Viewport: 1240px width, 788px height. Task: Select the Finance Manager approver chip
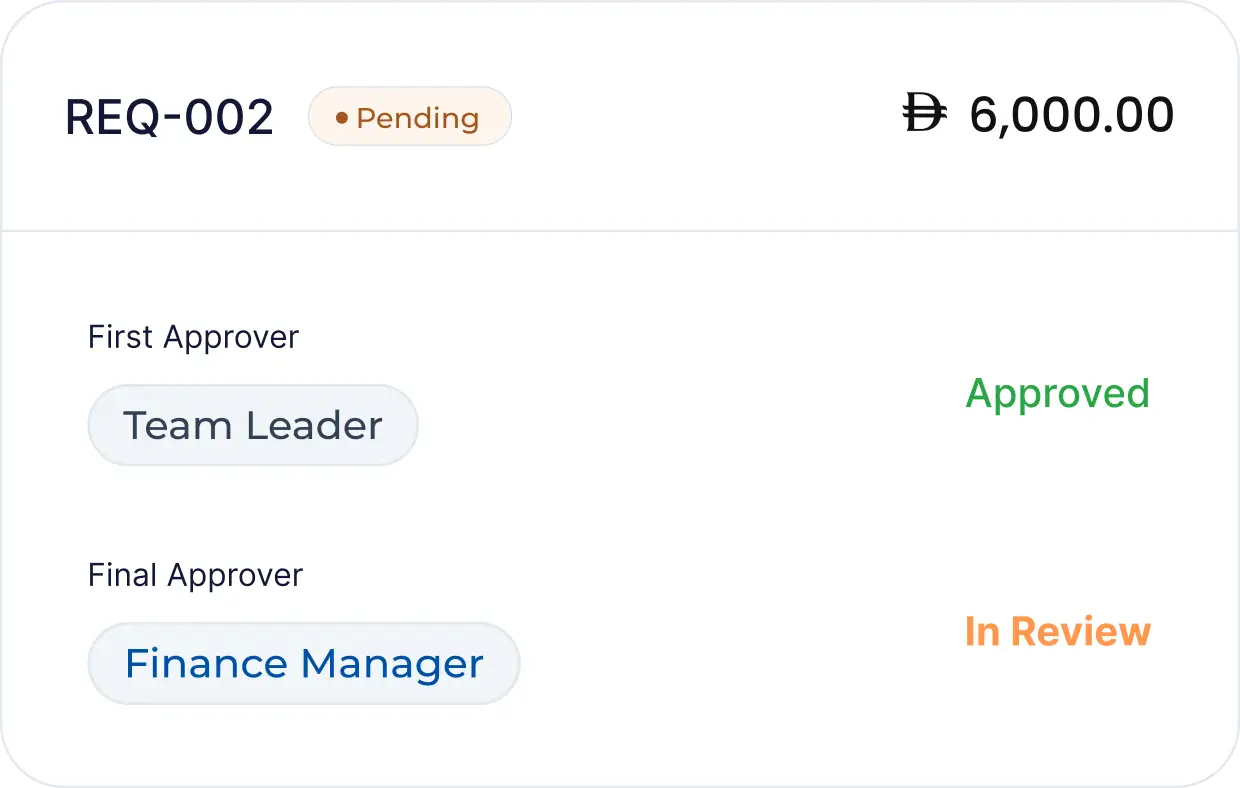[304, 664]
